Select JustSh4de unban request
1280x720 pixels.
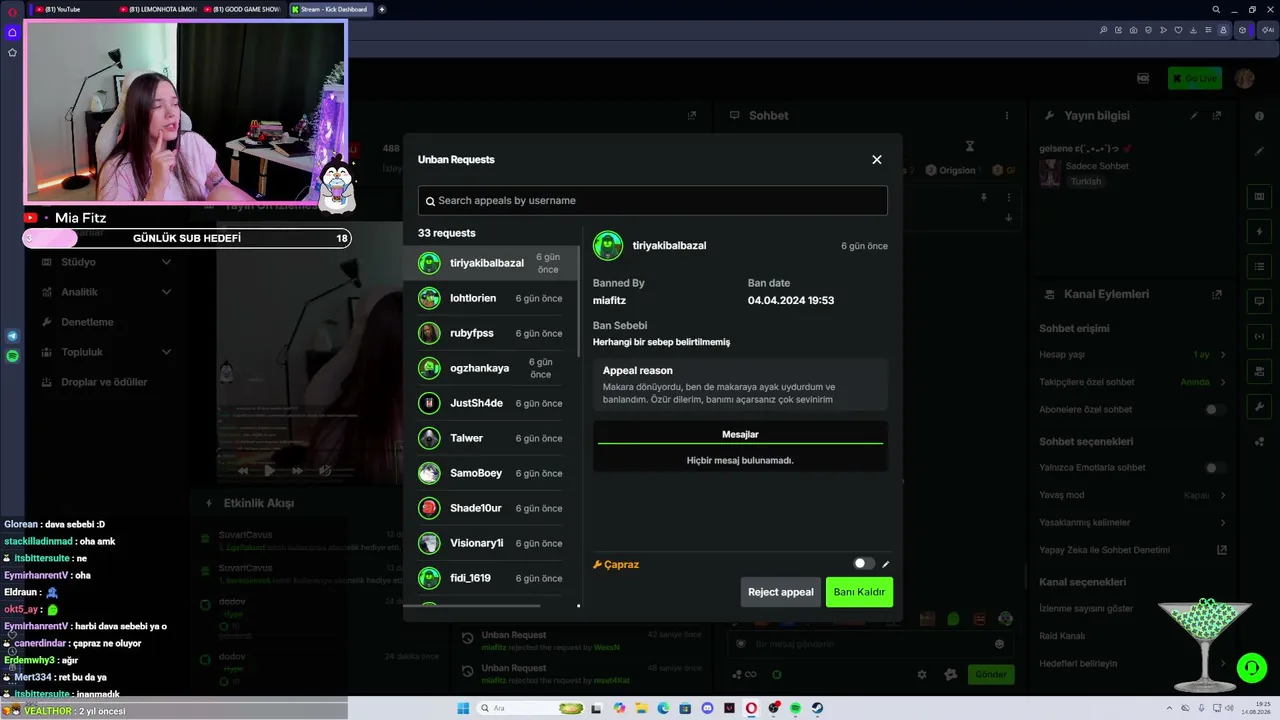tap(490, 403)
